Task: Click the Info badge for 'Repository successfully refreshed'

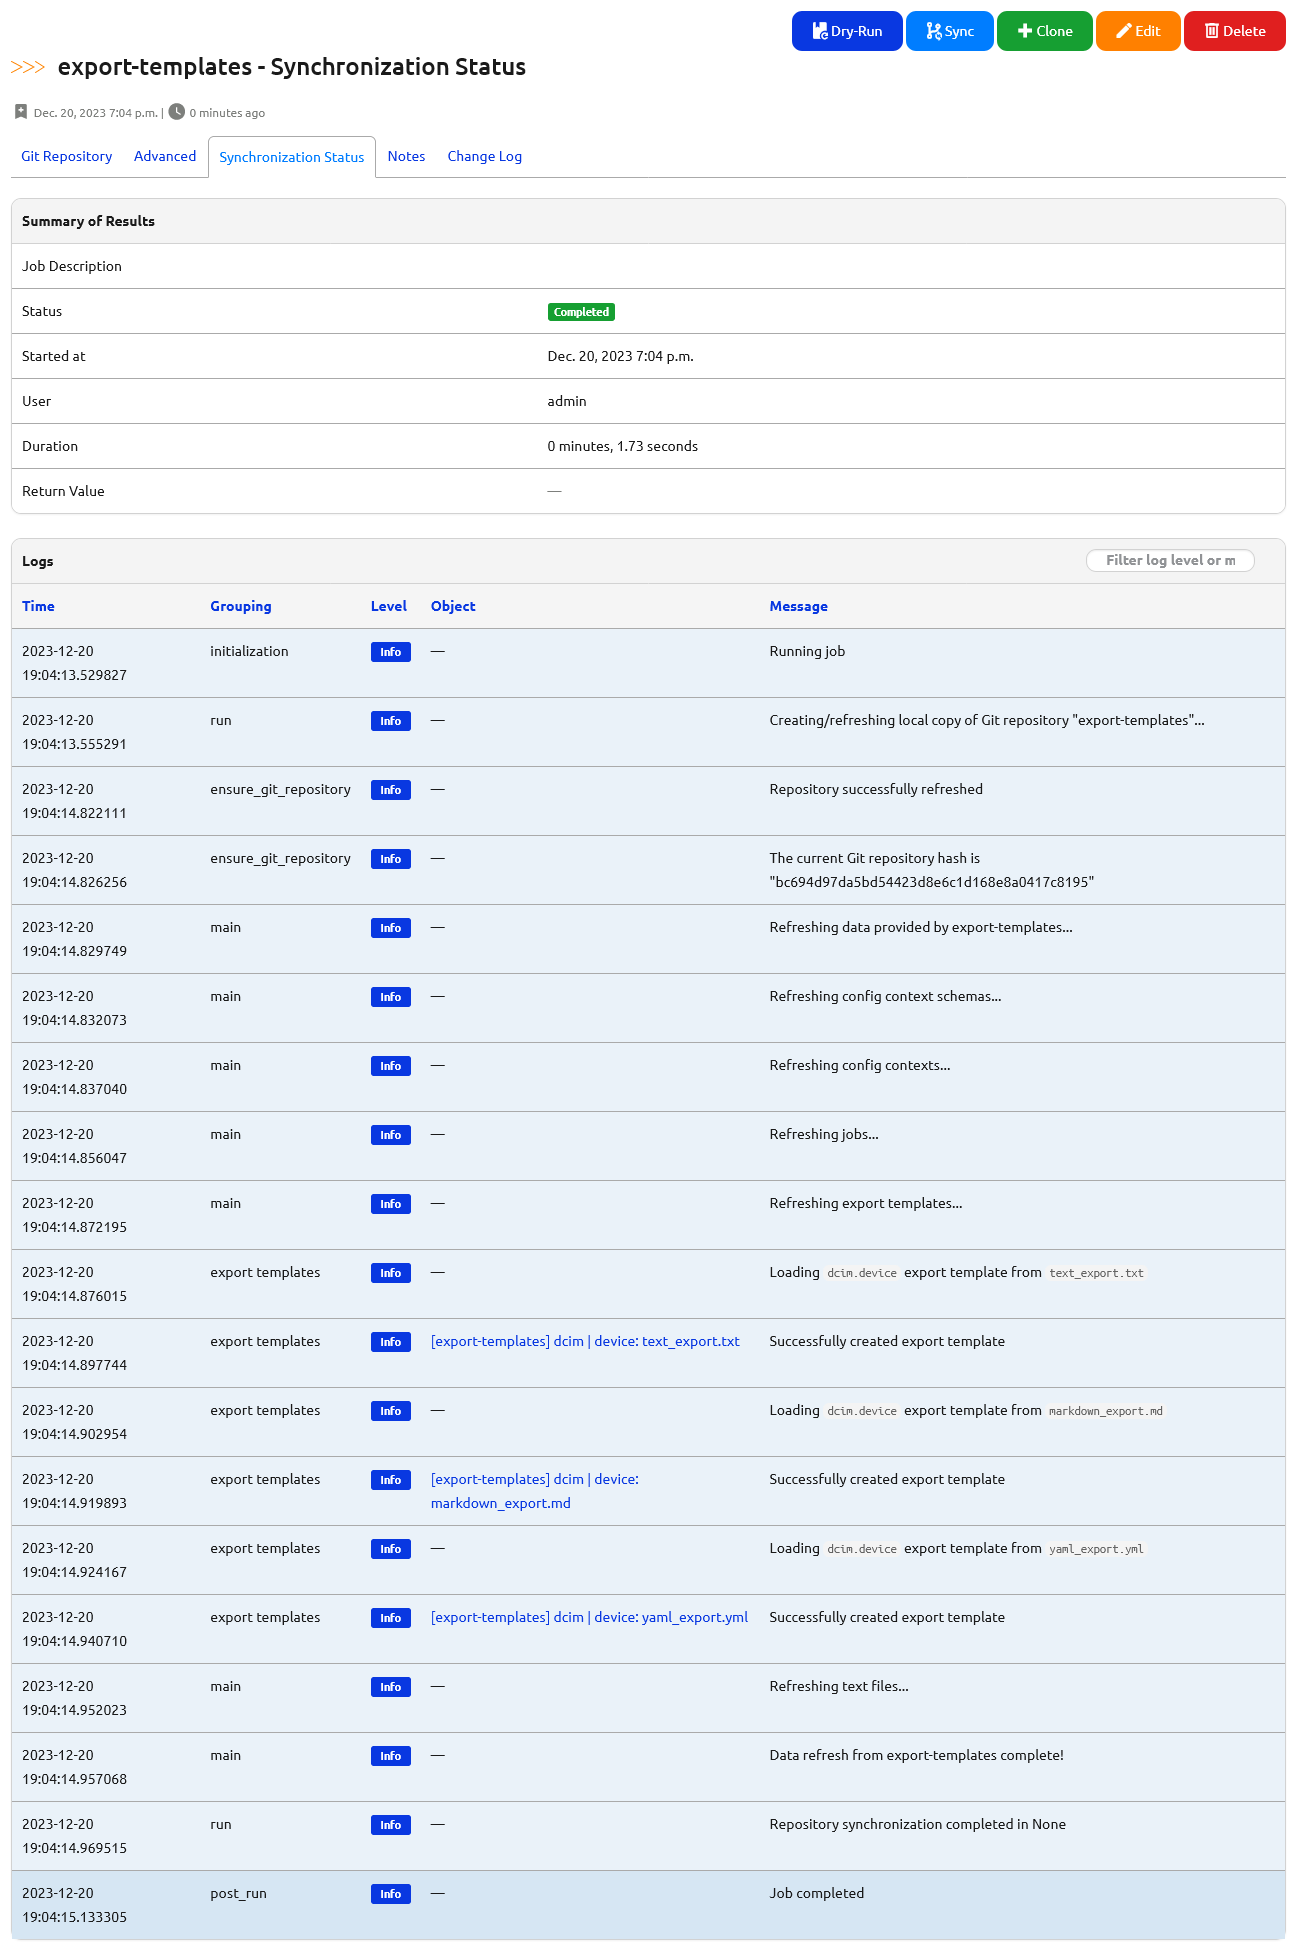Action: click(x=391, y=790)
